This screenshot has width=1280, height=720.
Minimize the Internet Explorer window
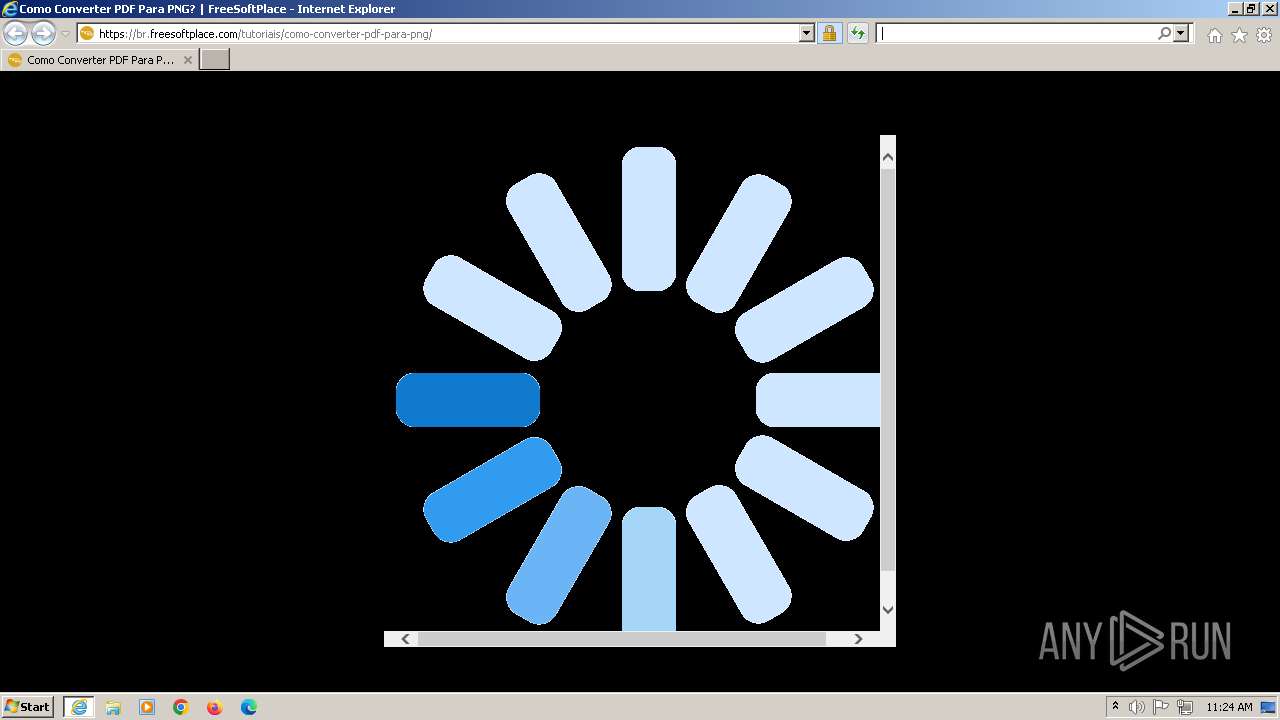(1233, 9)
